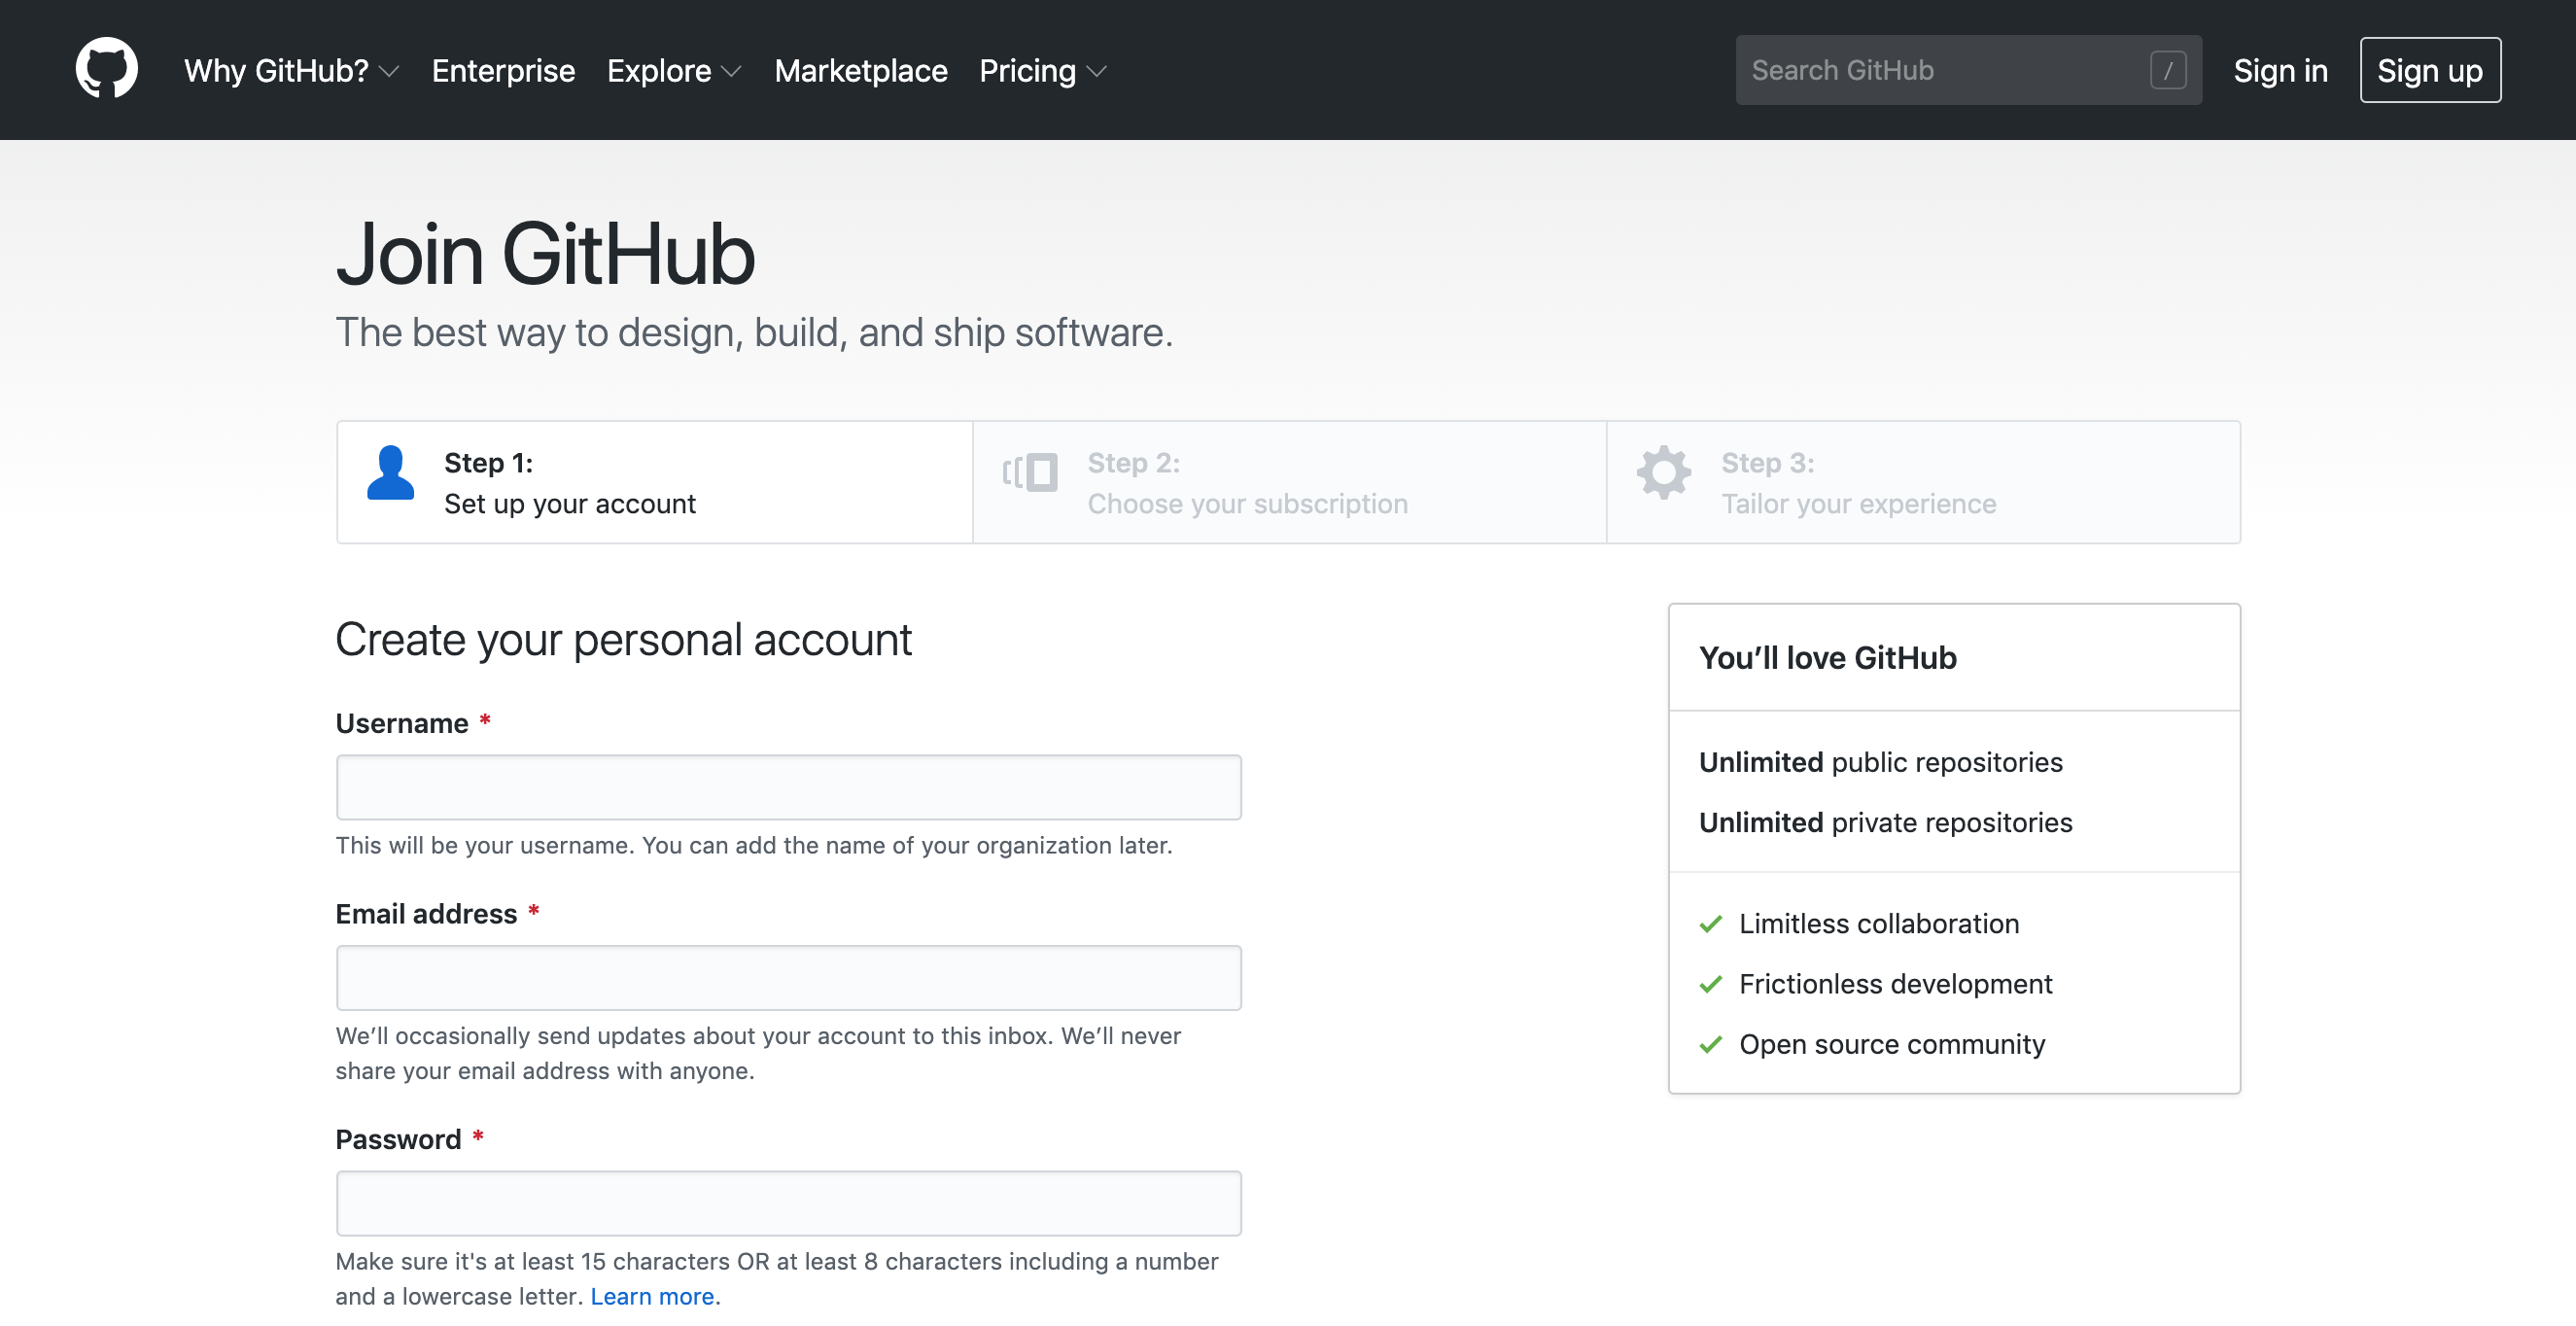
Task: Open the Learn more password link
Action: tap(652, 1296)
